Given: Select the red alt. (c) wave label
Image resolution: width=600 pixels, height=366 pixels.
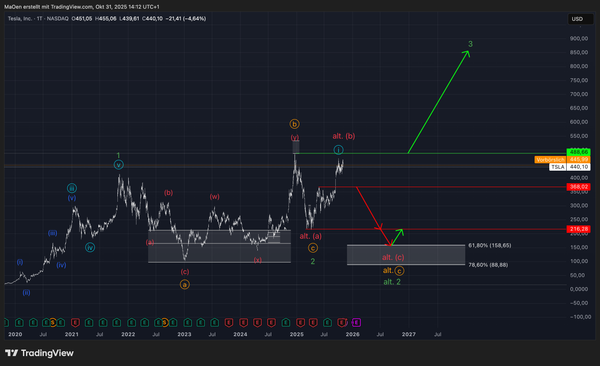Looking at the screenshot, I should 393,257.
